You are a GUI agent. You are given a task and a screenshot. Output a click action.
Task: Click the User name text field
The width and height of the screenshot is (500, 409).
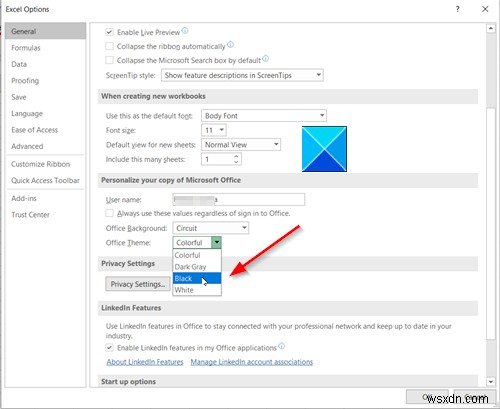point(239,200)
